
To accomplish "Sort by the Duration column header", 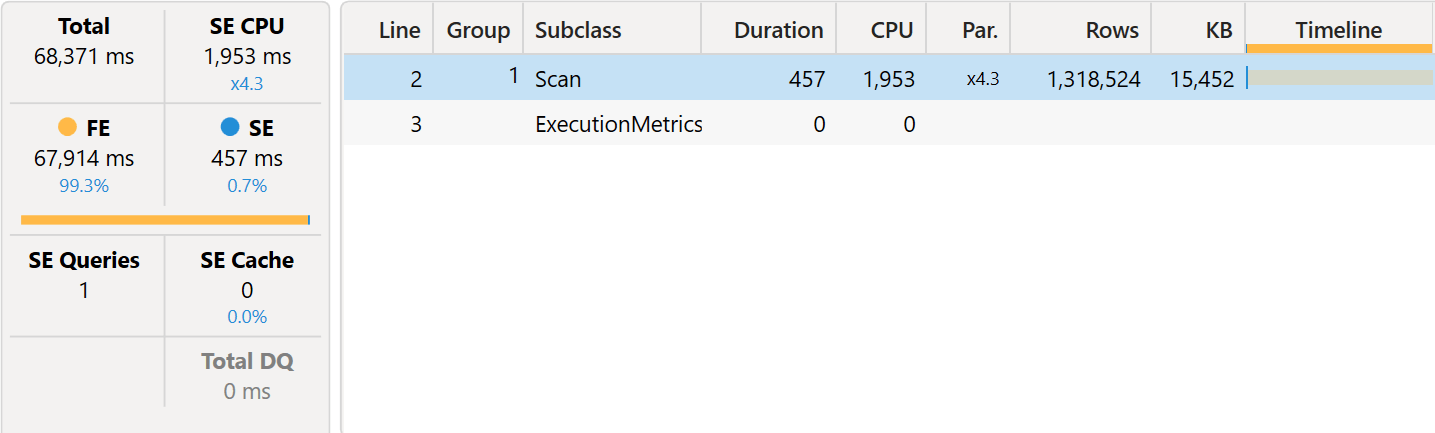I will [769, 29].
